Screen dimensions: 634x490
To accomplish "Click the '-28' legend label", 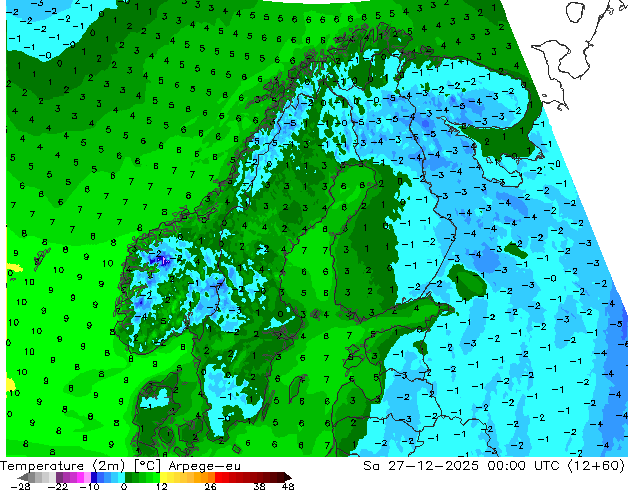I will [x=20, y=486].
